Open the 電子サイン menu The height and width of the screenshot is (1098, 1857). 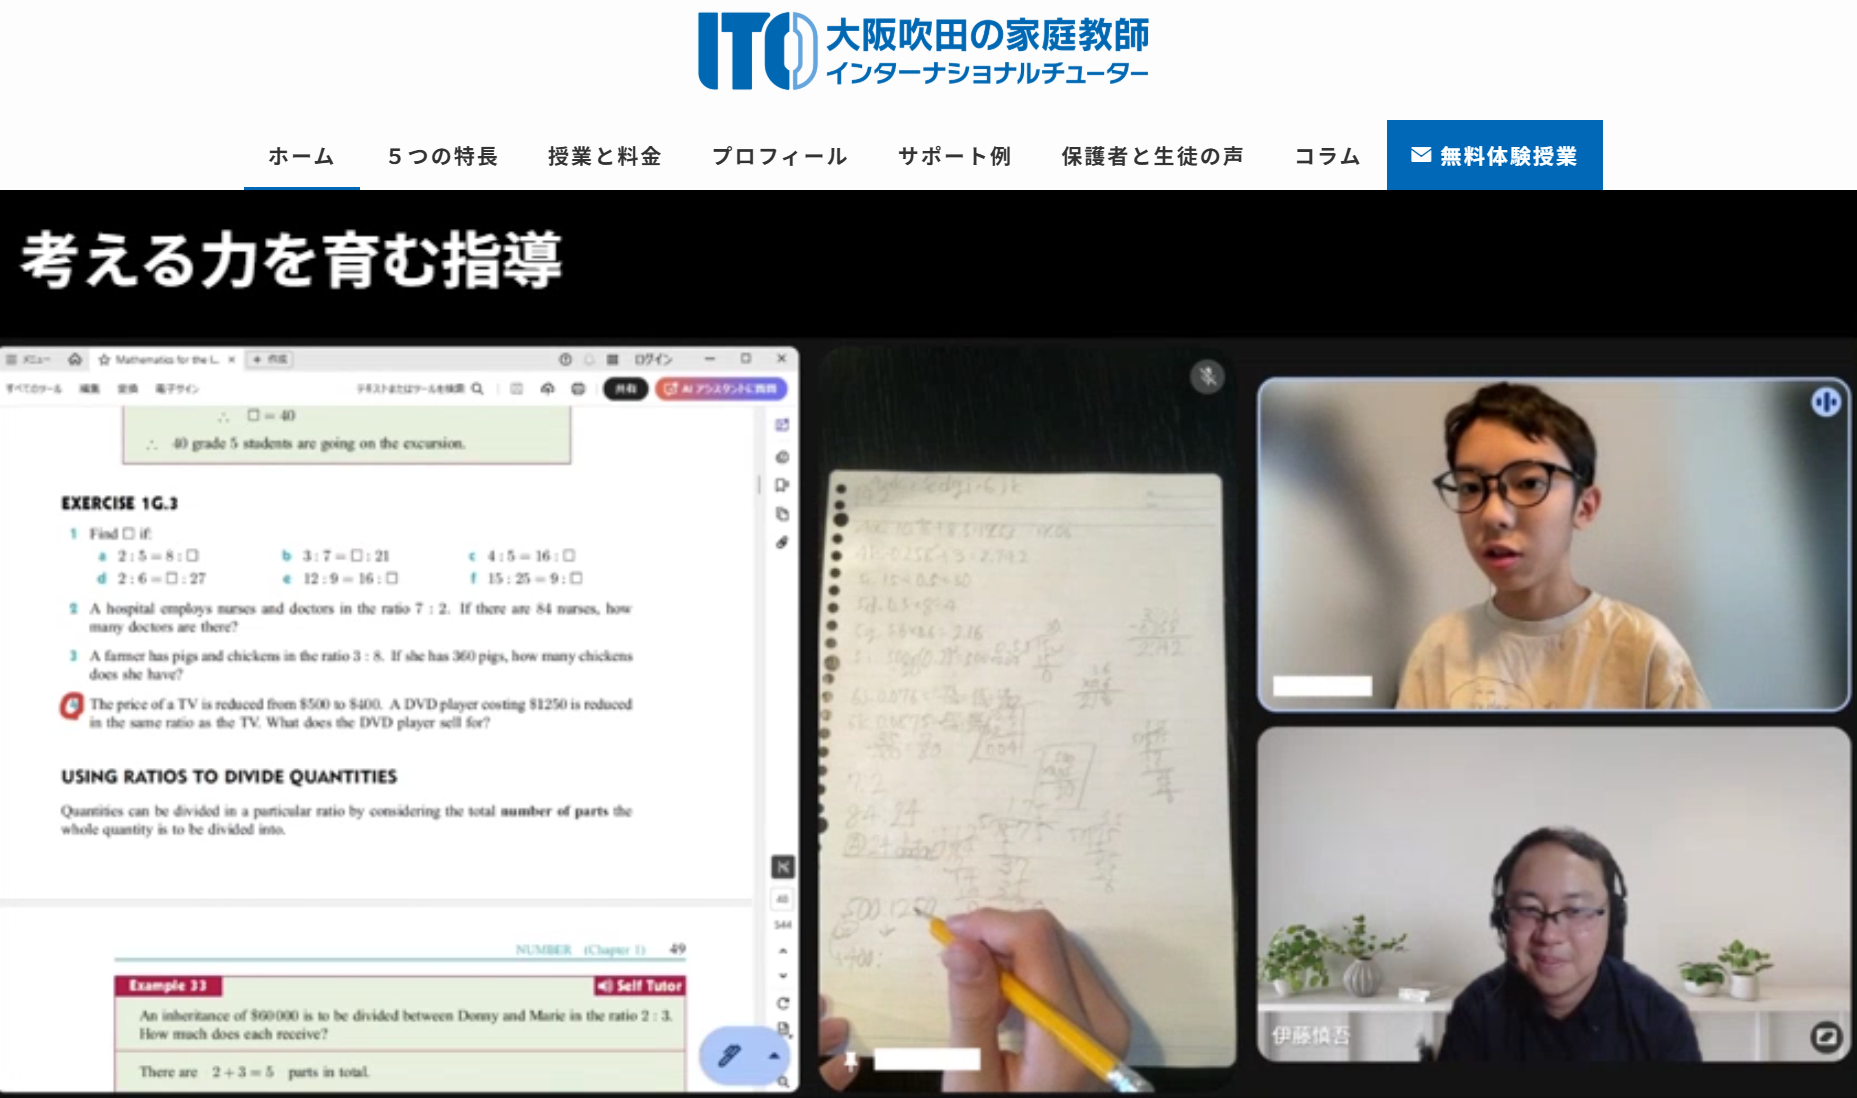(x=176, y=388)
